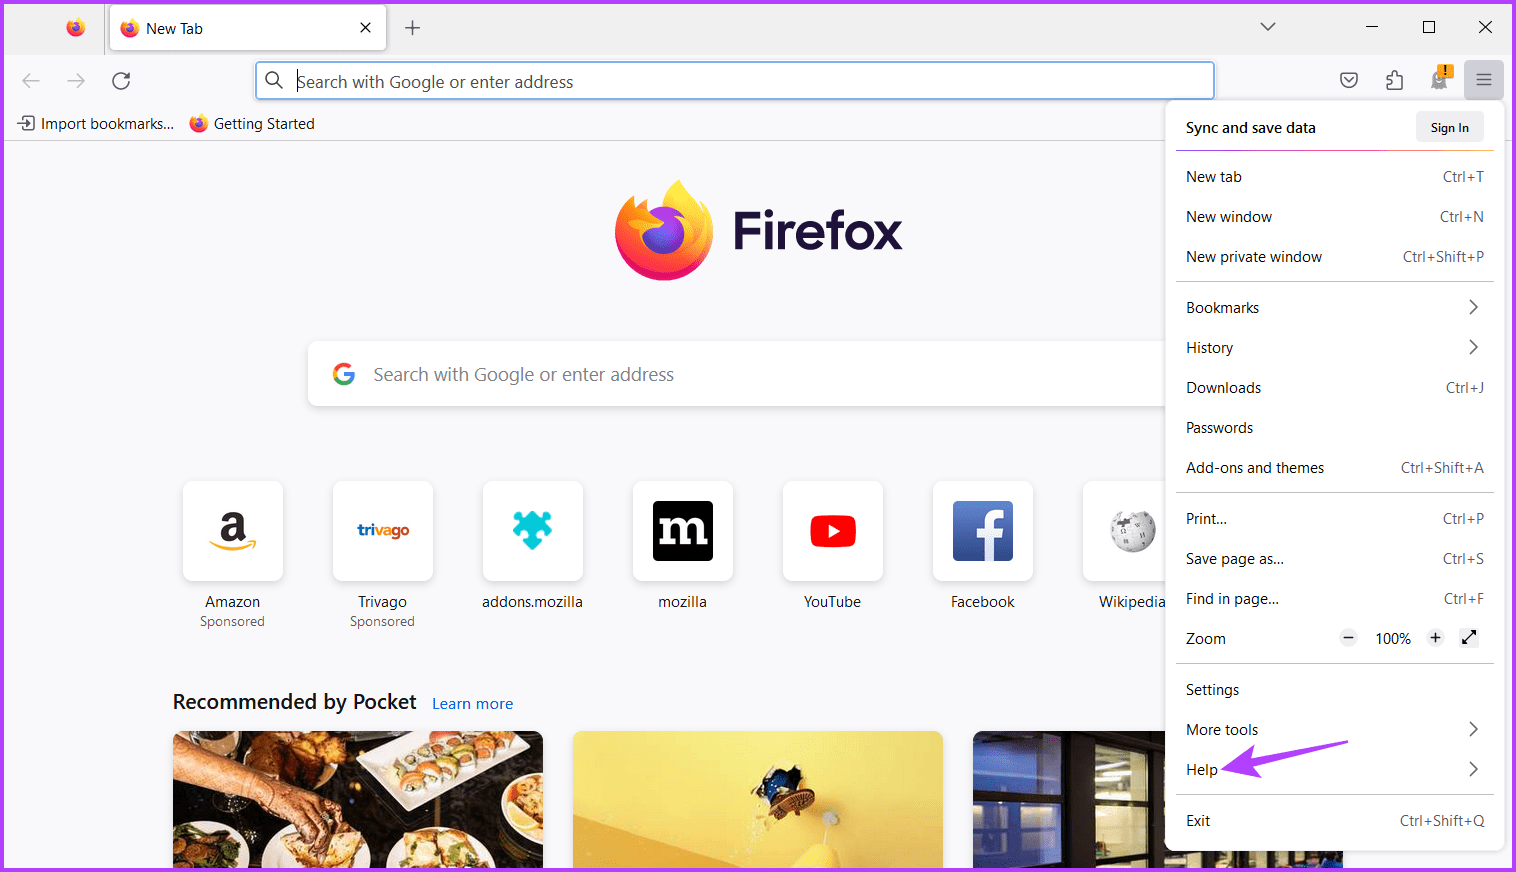Expand the History submenu
The height and width of the screenshot is (872, 1516).
[x=1334, y=348]
